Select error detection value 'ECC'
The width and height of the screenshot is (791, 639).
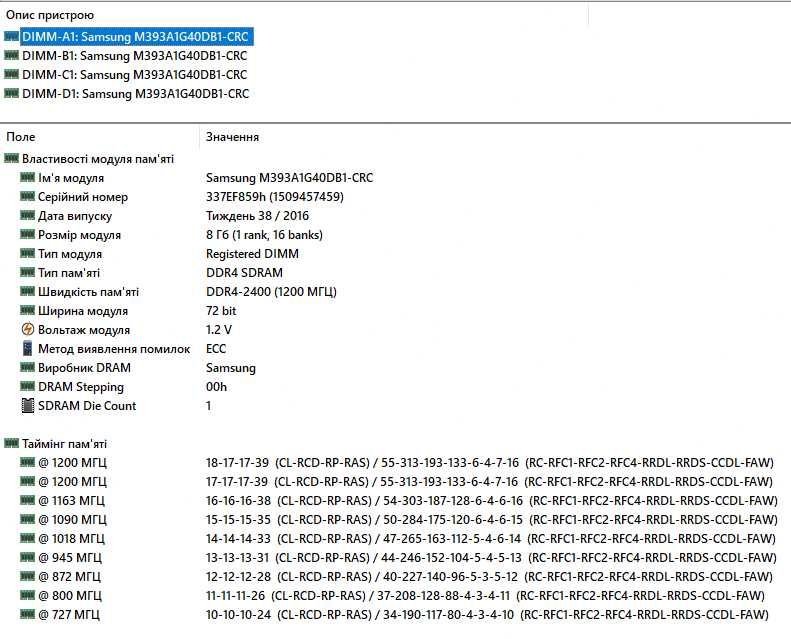point(216,349)
